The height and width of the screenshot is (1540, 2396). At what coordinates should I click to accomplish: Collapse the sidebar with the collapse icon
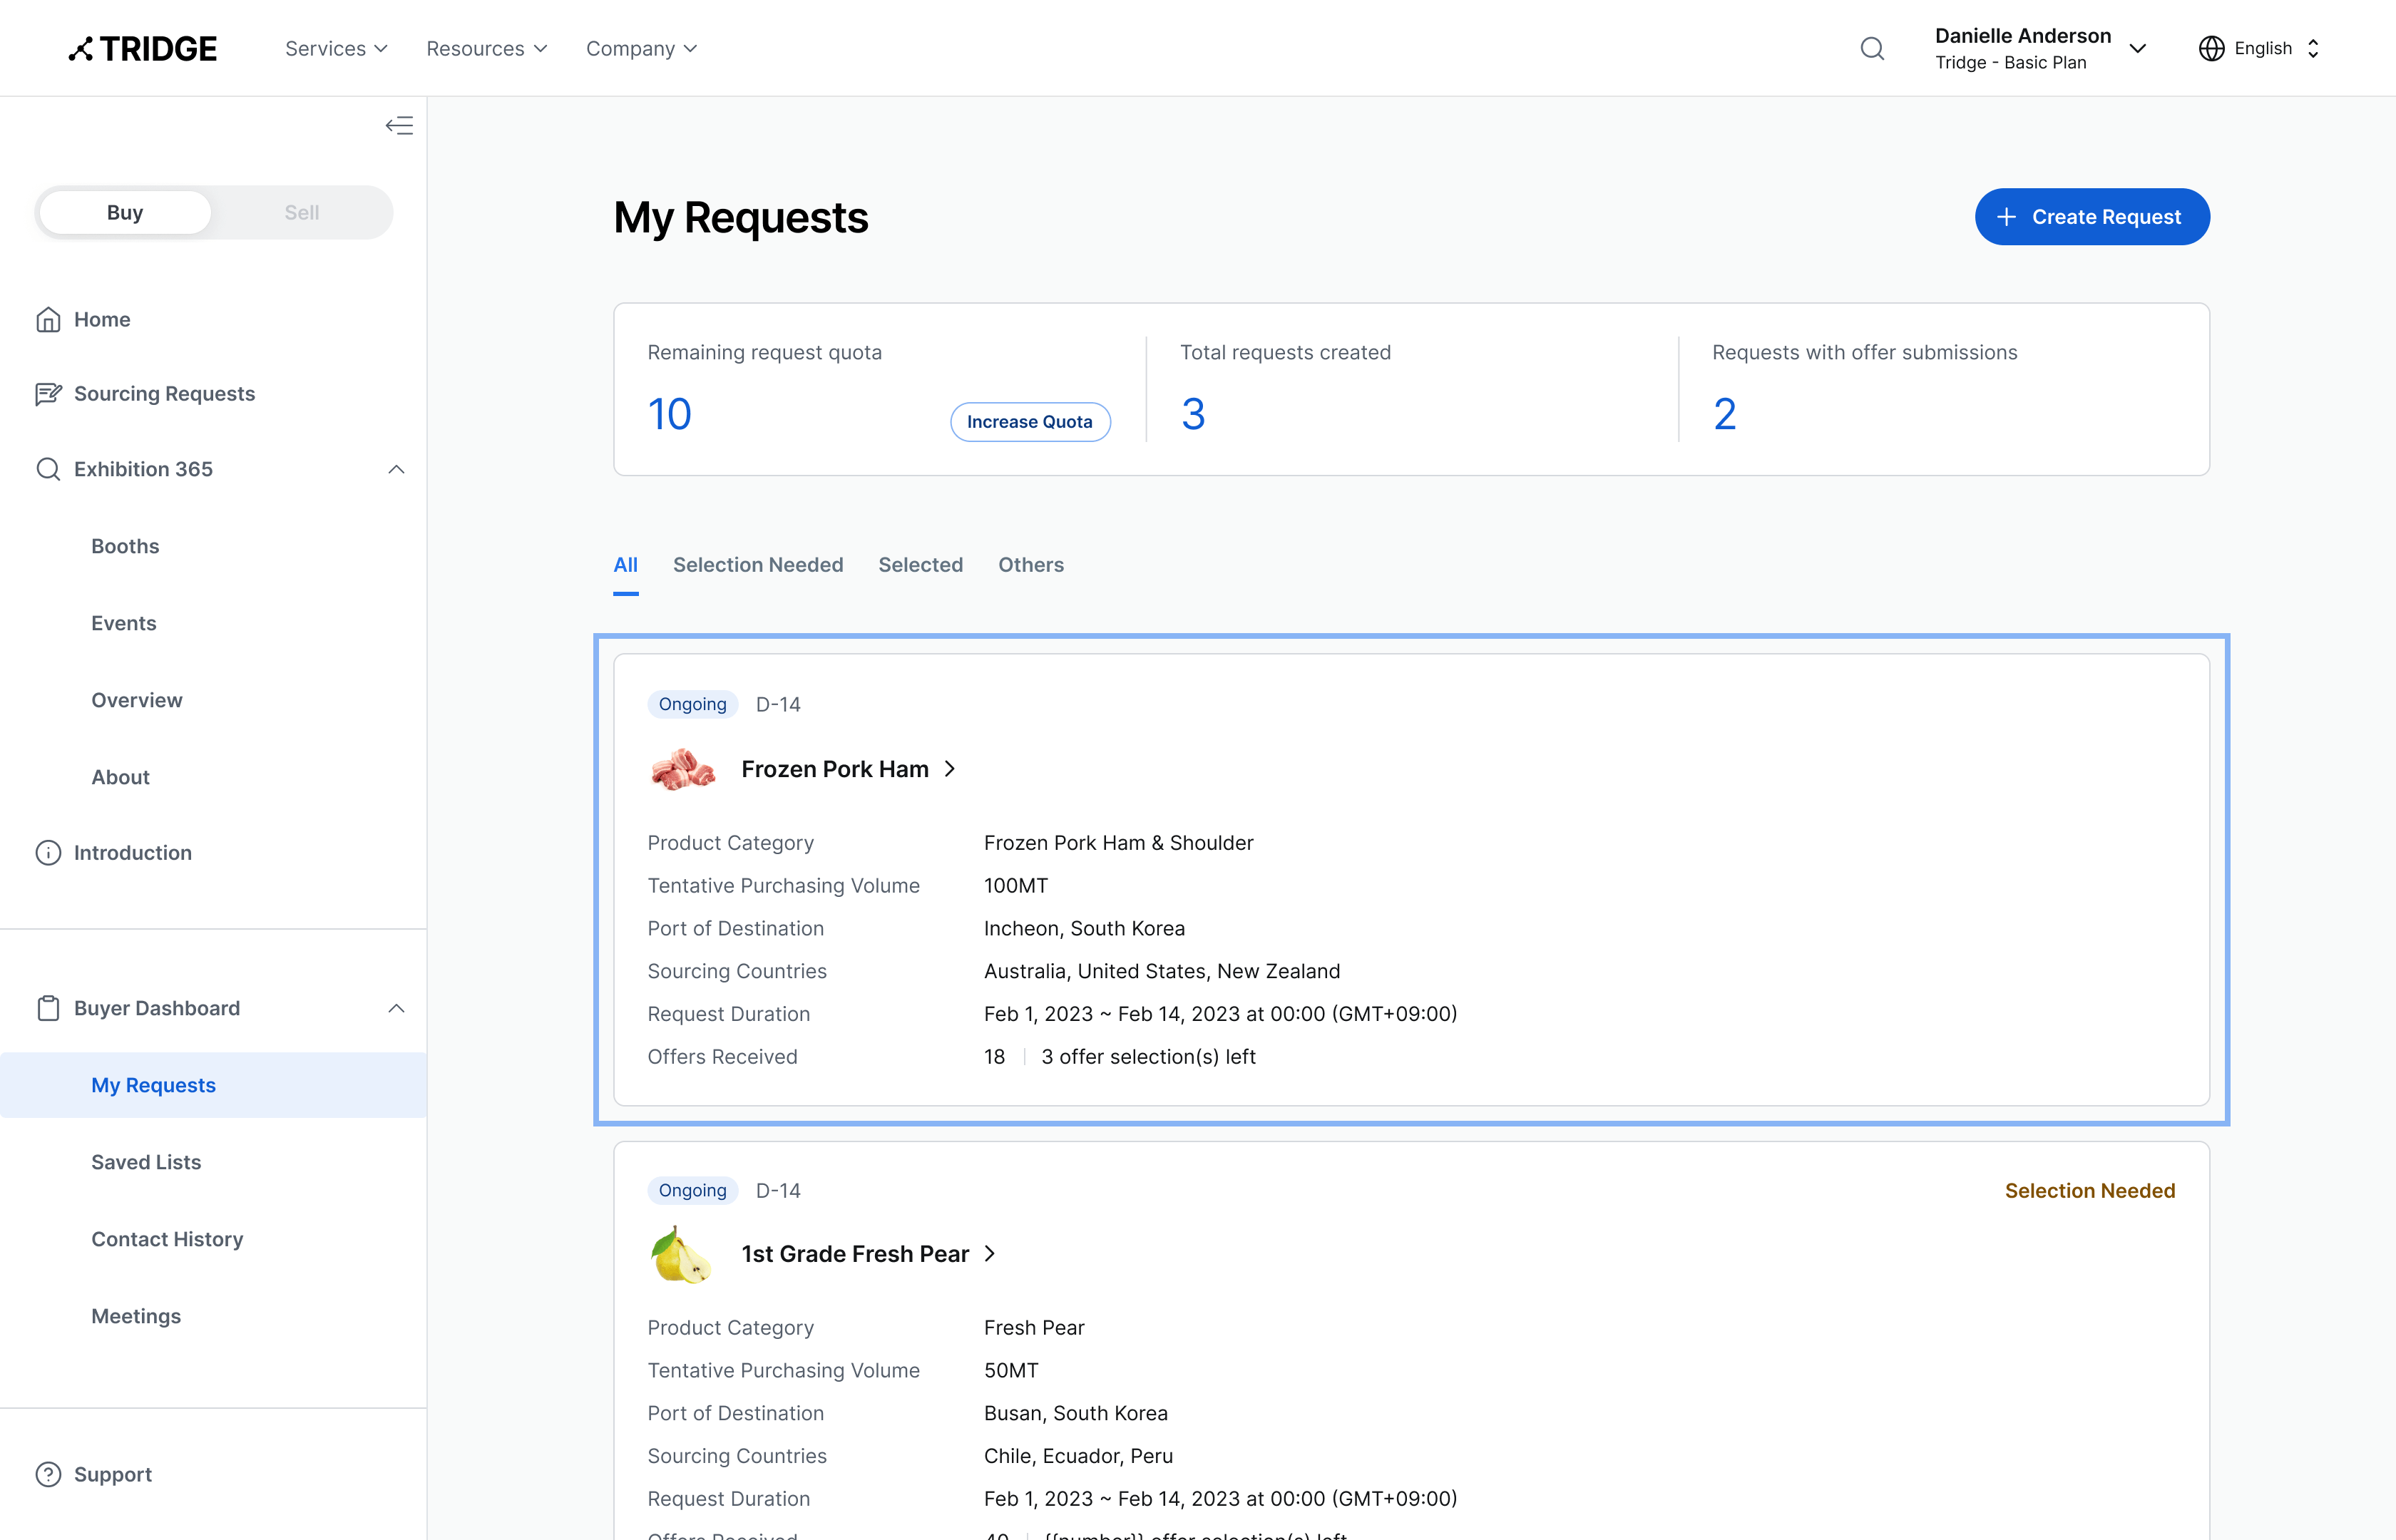pos(399,125)
